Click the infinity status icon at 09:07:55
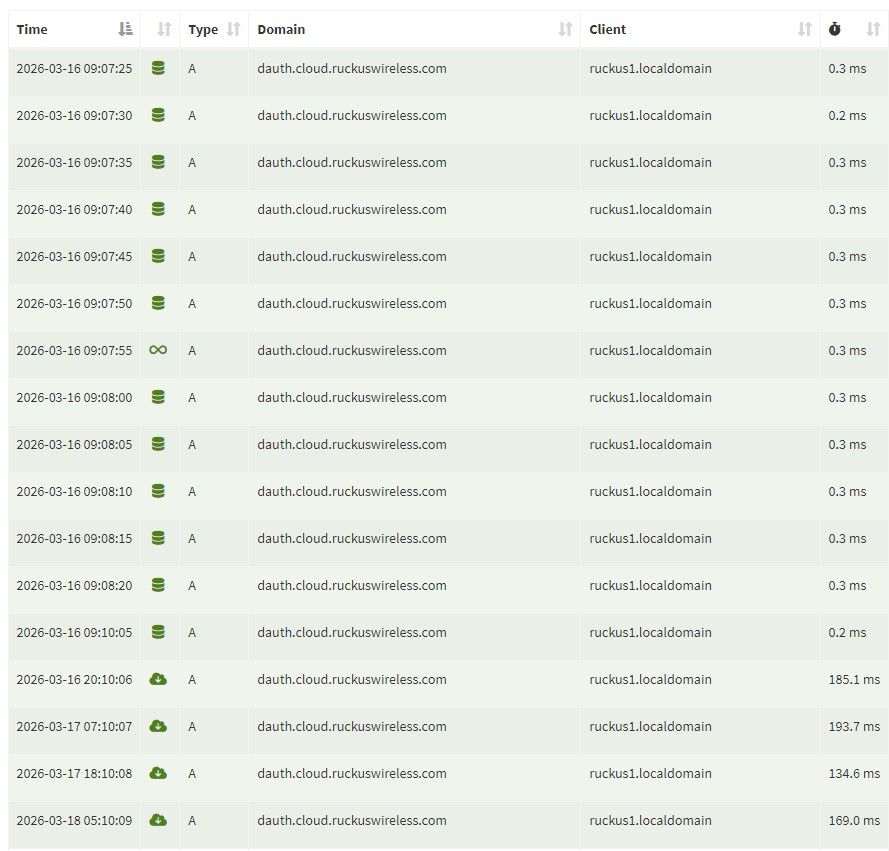This screenshot has height=851, width=889. click(158, 350)
